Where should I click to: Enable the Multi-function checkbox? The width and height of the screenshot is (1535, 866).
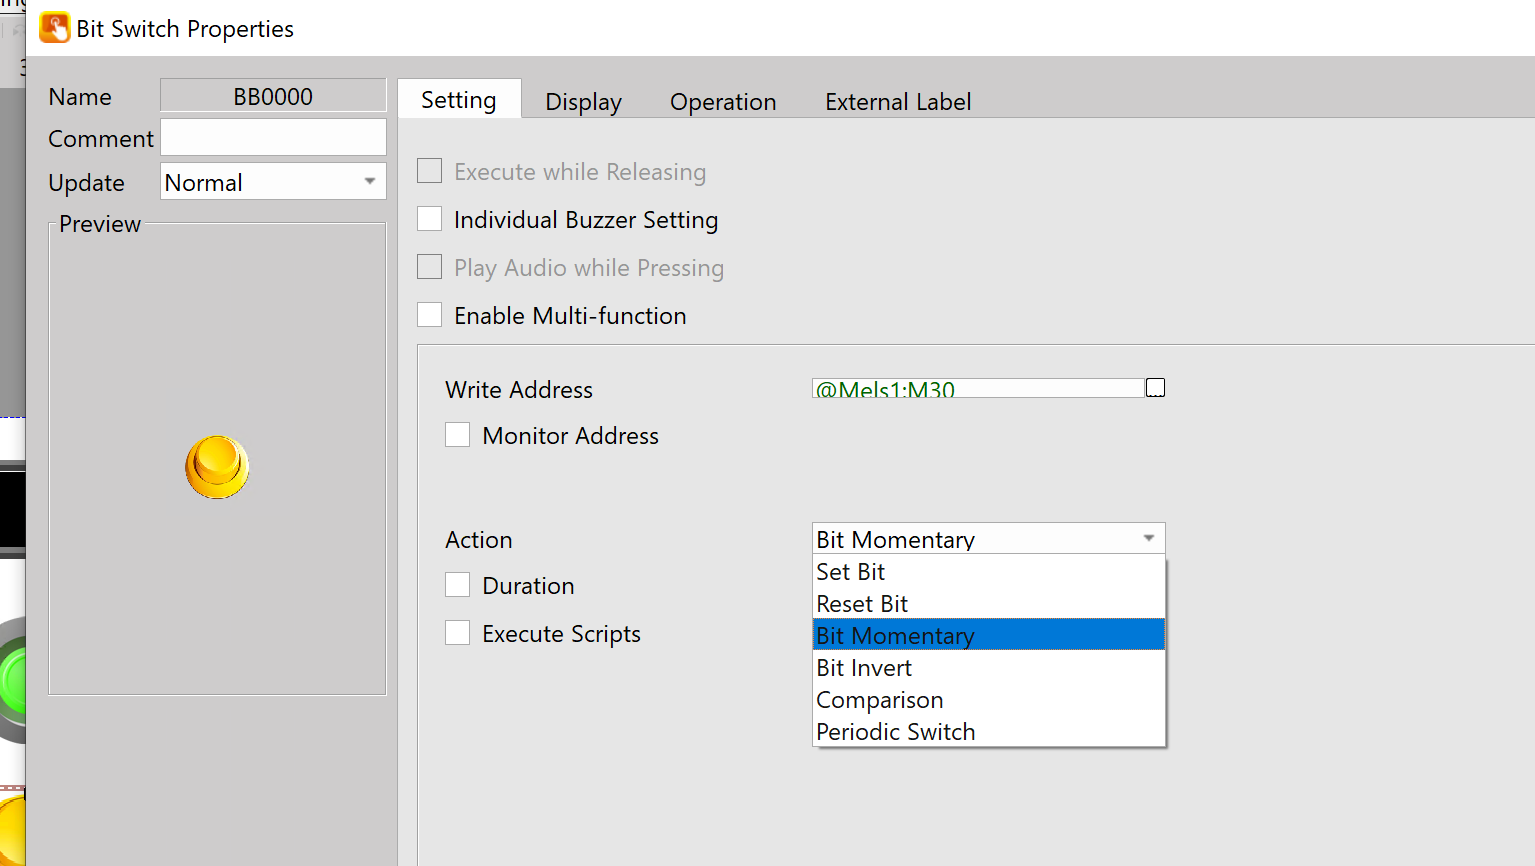(x=430, y=315)
